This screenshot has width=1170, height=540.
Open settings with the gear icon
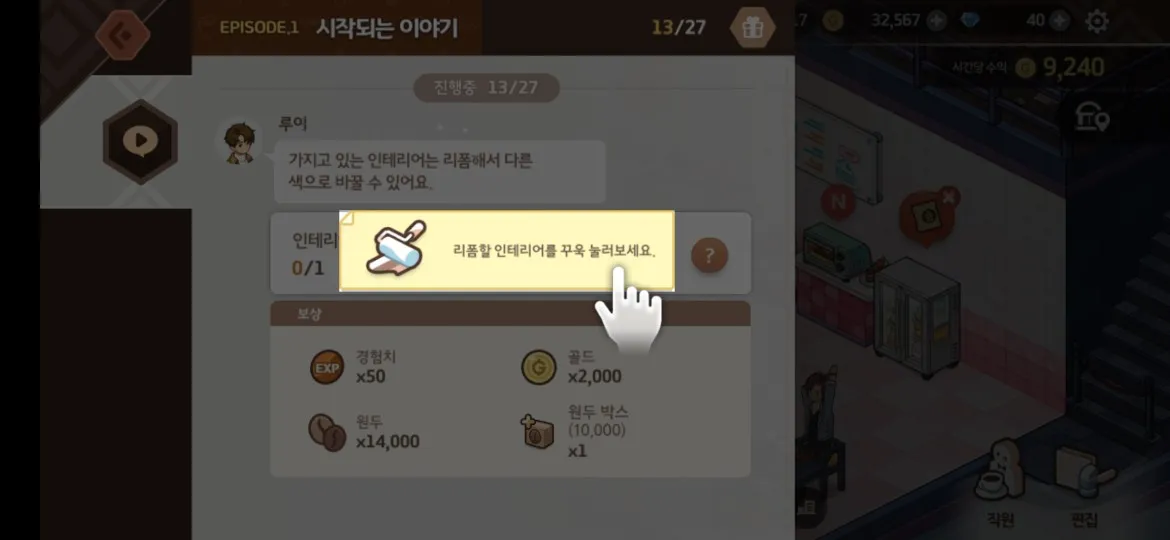pos(1096,21)
